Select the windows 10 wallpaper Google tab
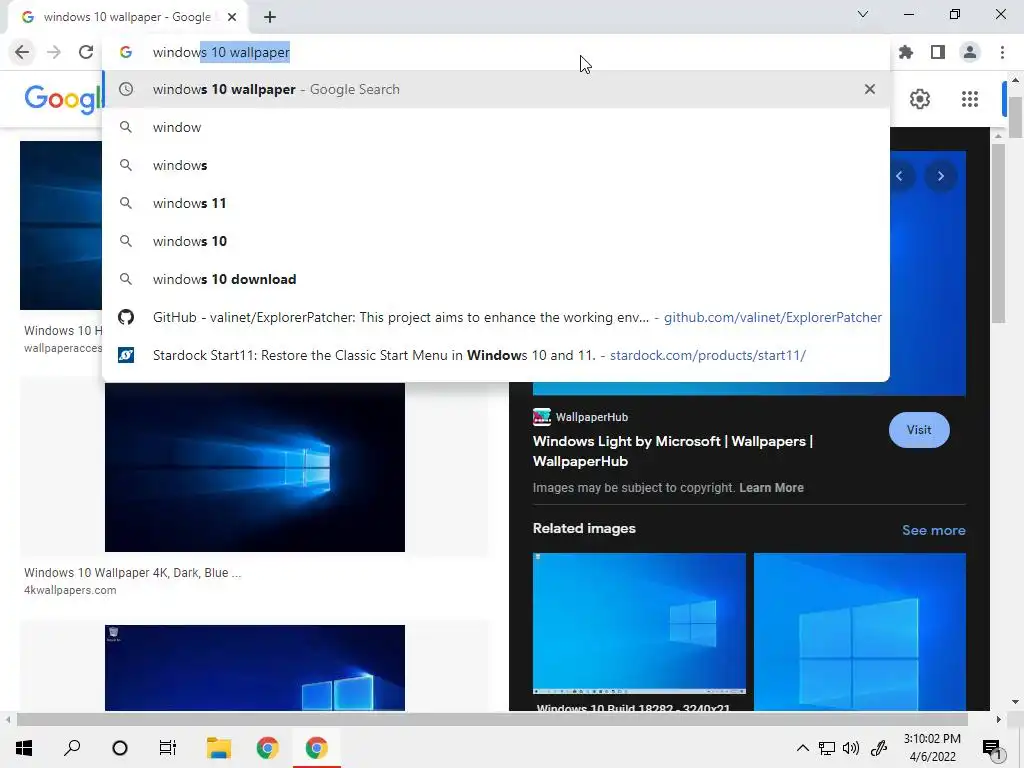Screen dimensions: 1024x768 click(x=127, y=17)
